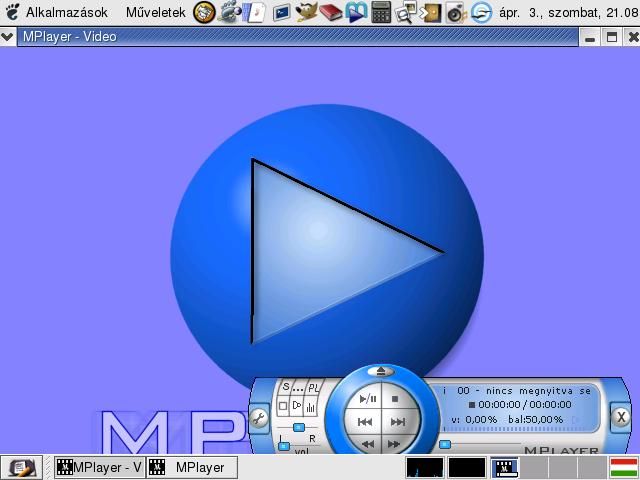640x480 pixels.
Task: Click the '...' button on MPlayer controller
Action: tap(298, 388)
